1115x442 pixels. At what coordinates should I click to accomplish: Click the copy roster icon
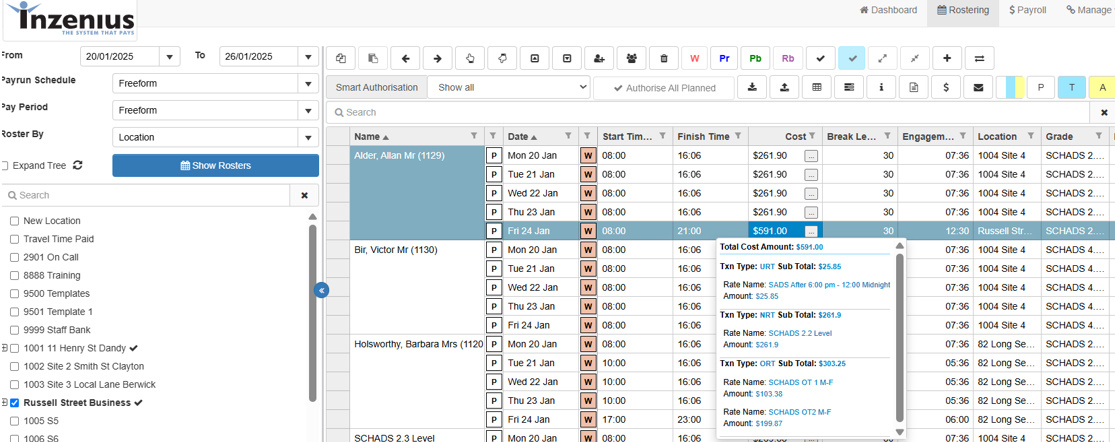[341, 58]
